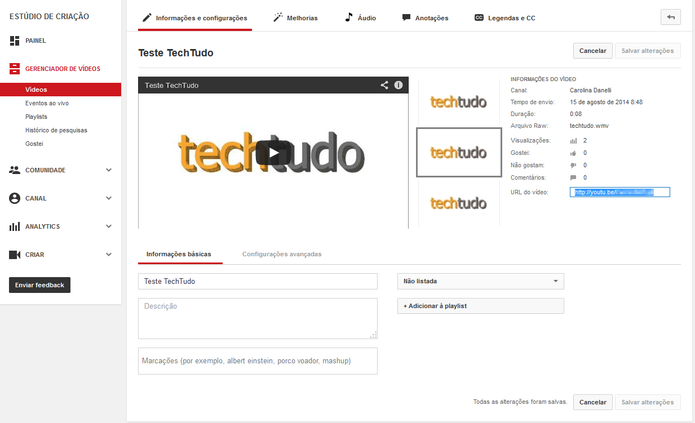Open Histórico de pesquisas in sidebar
The height and width of the screenshot is (423, 695).
pyautogui.click(x=56, y=130)
